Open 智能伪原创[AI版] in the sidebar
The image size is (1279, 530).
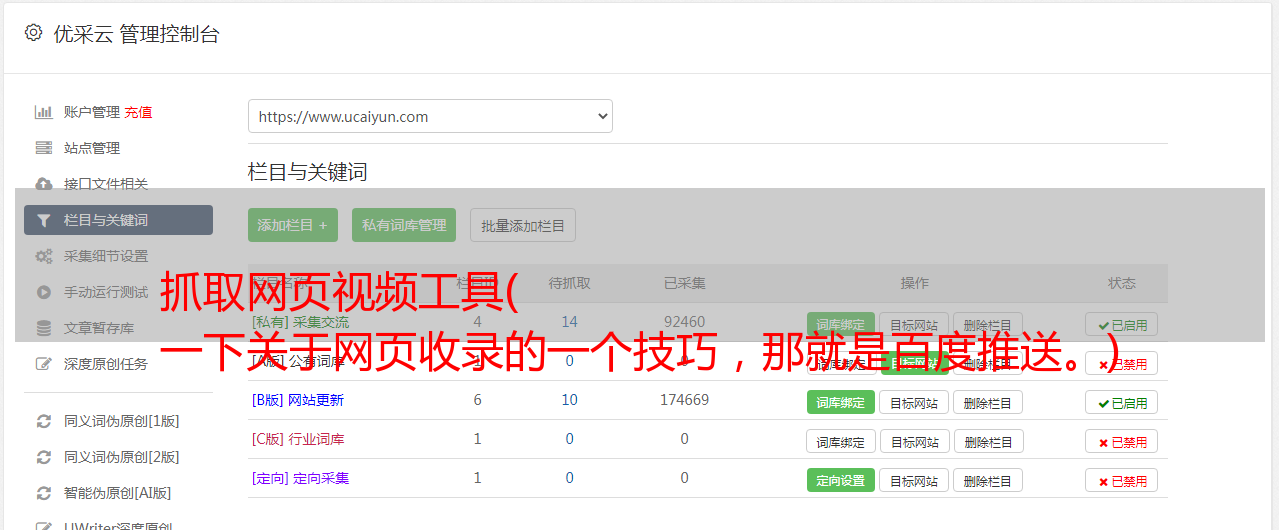tap(118, 493)
